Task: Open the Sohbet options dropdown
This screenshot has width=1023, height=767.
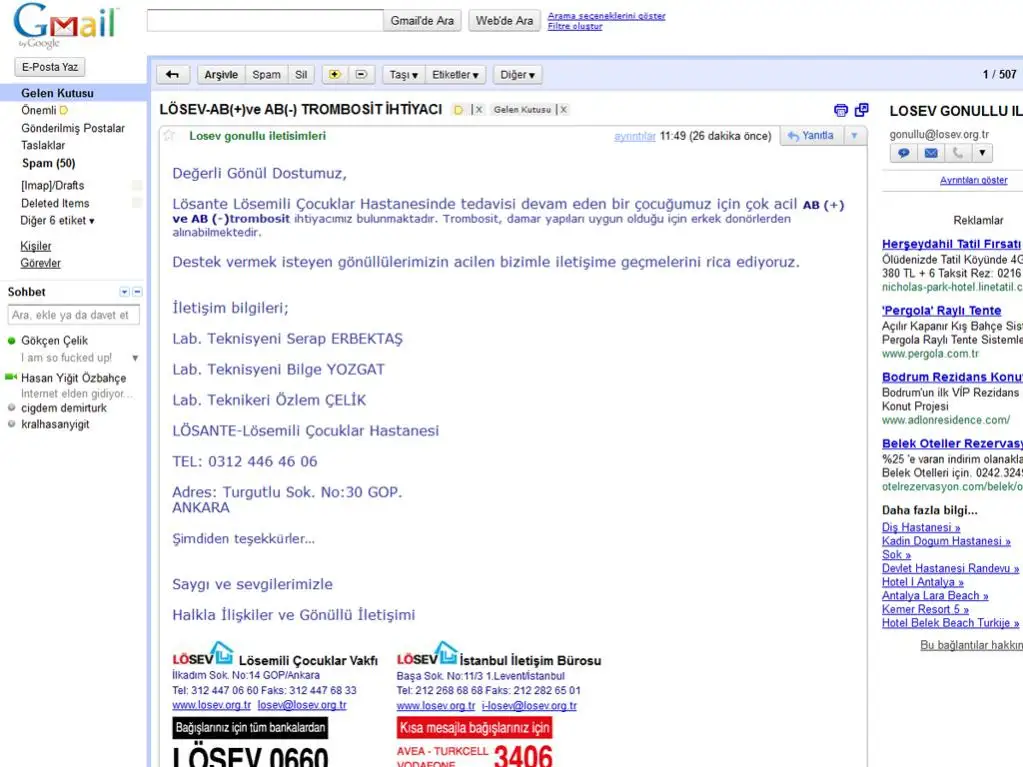Action: point(124,292)
